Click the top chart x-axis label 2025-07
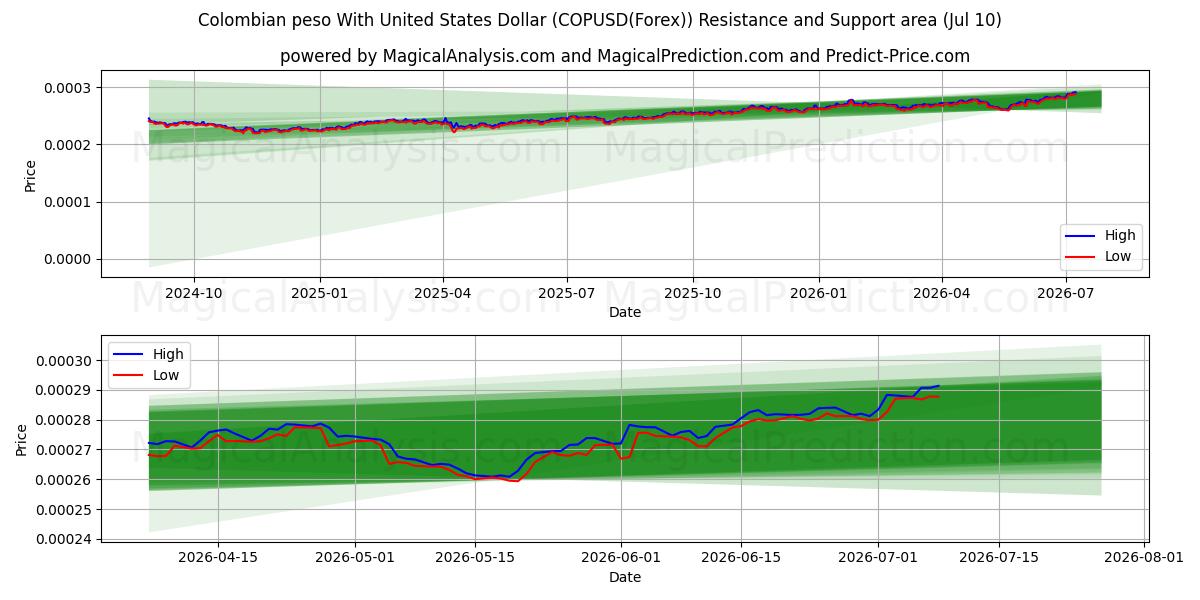Viewport: 1200px width, 600px height. 567,293
